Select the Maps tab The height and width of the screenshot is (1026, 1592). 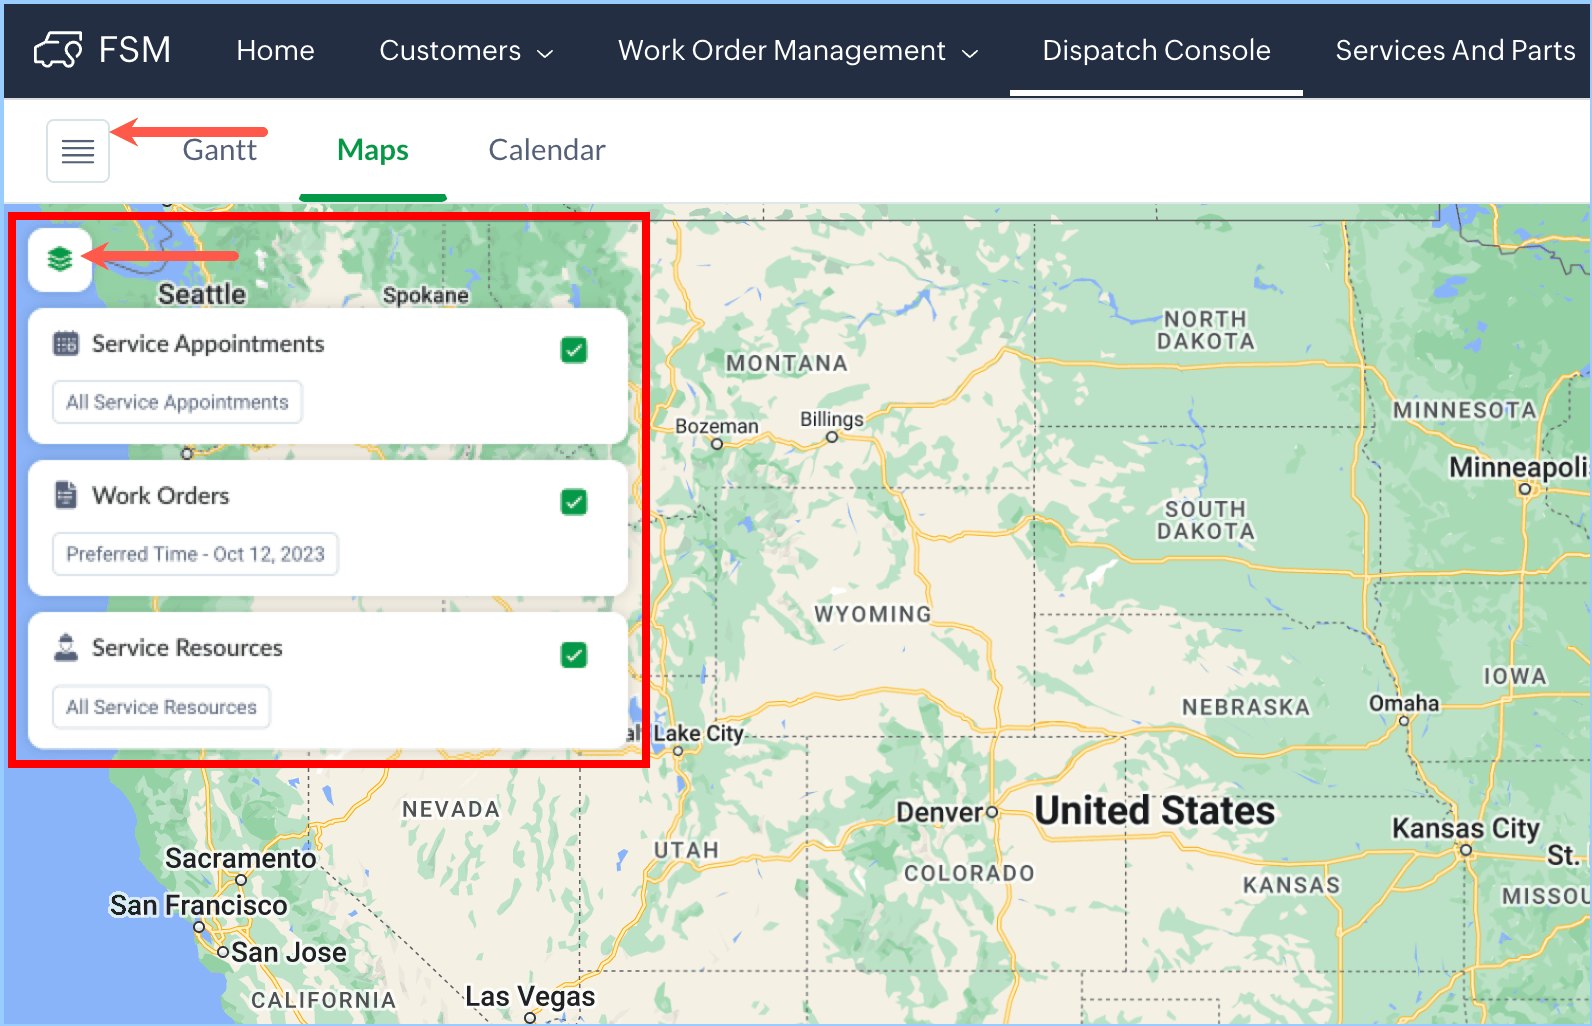372,150
